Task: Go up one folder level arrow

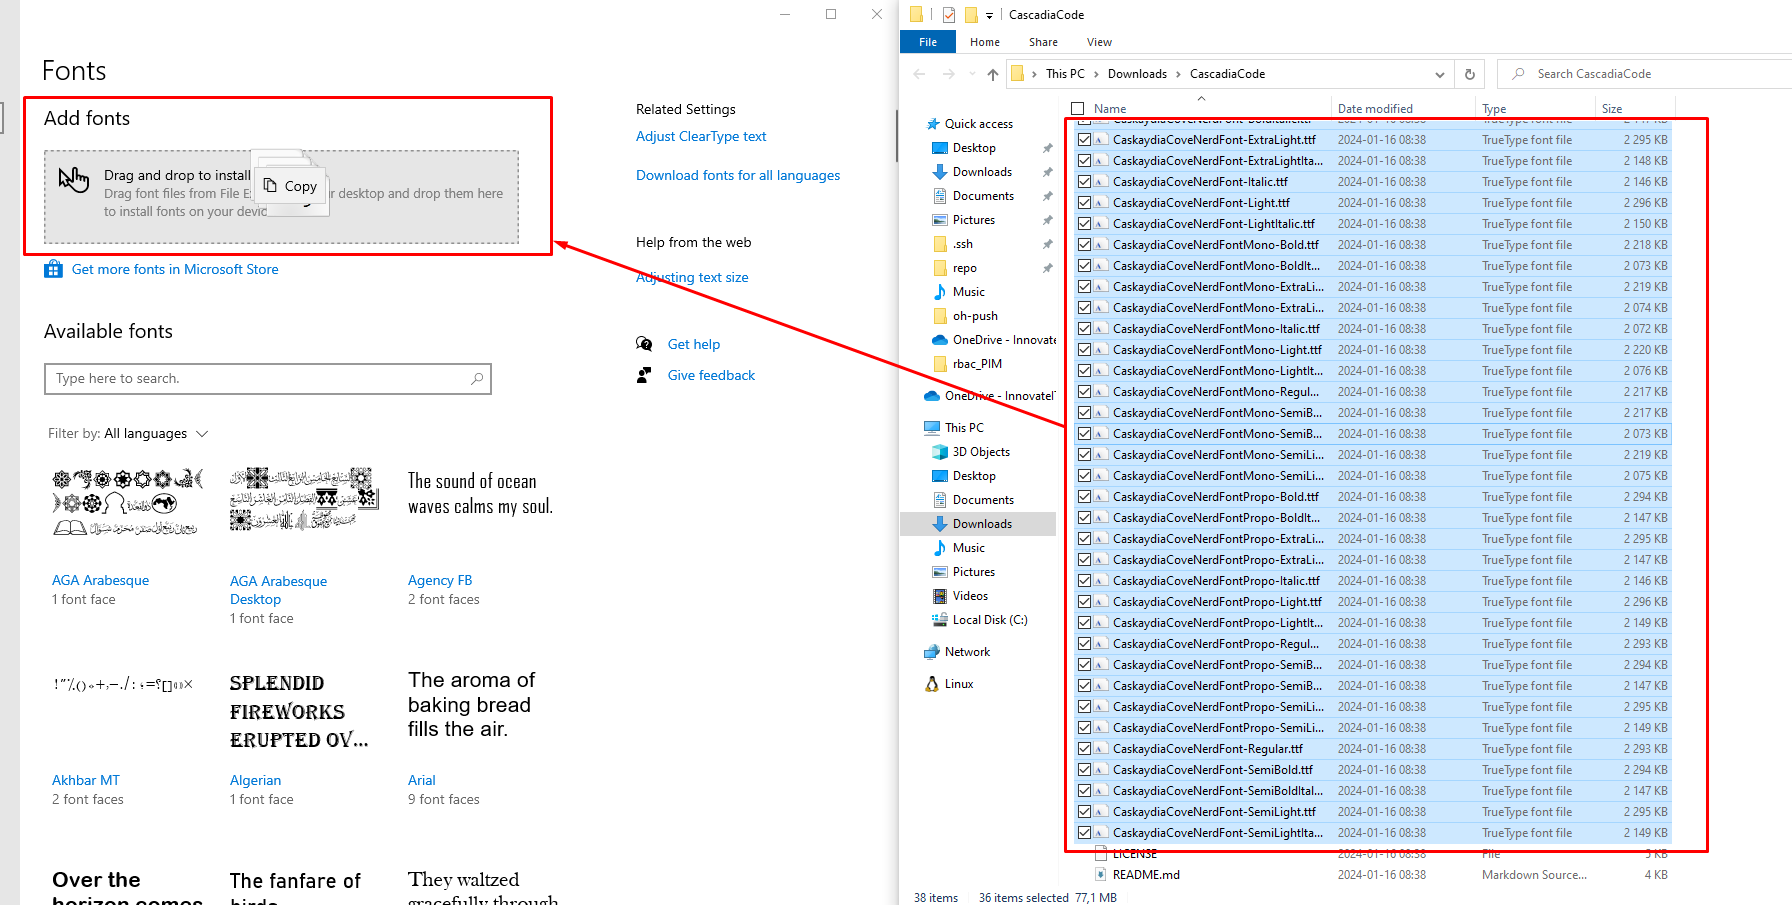Action: [x=992, y=74]
